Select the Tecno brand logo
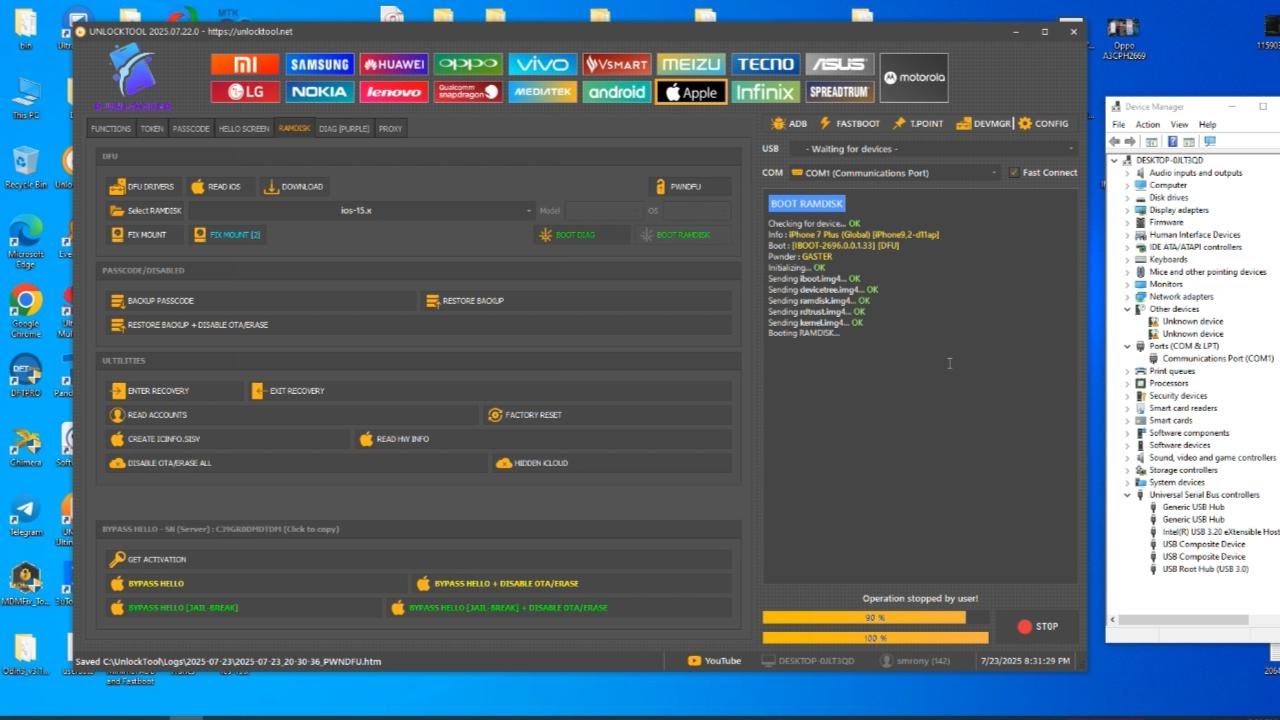Screen dimensions: 1280x720 point(765,64)
